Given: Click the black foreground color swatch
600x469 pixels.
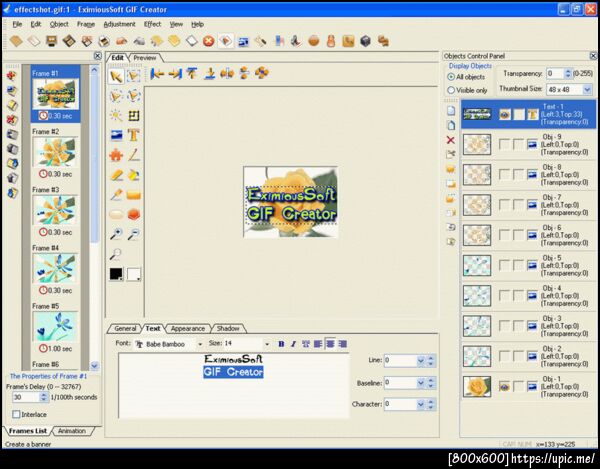Looking at the screenshot, I should tap(116, 274).
